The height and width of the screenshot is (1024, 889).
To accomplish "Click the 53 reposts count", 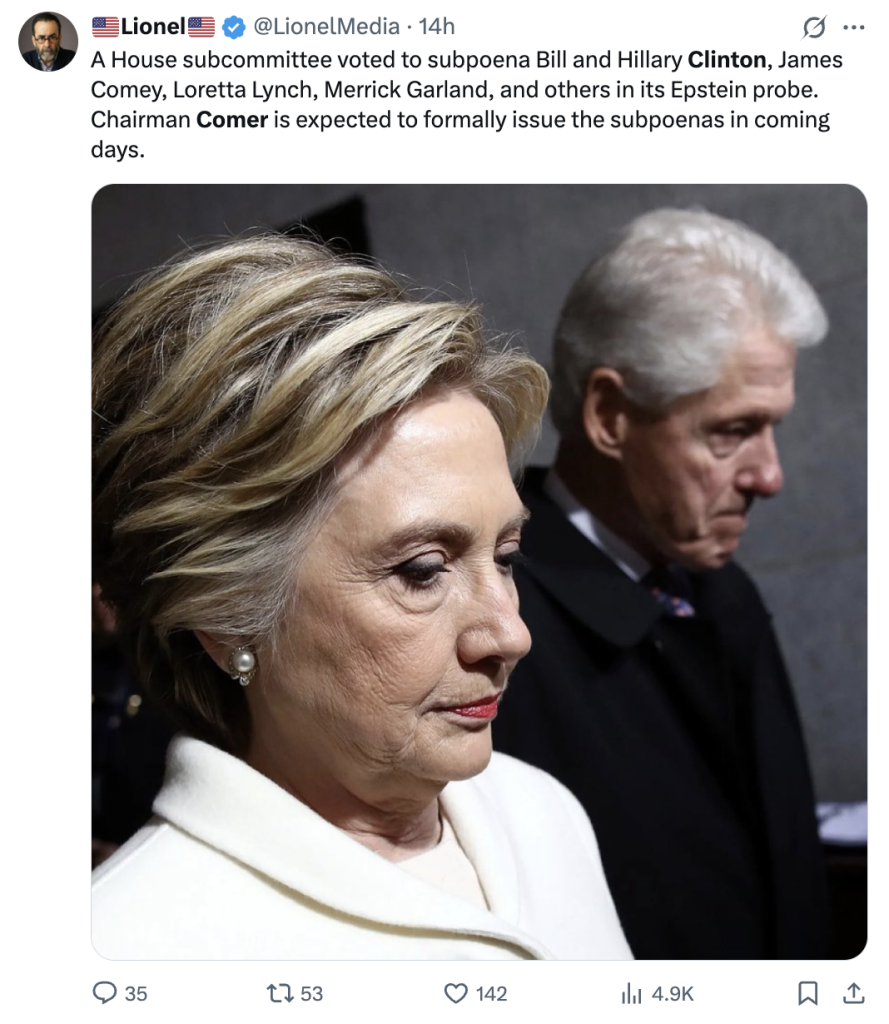I will (312, 993).
